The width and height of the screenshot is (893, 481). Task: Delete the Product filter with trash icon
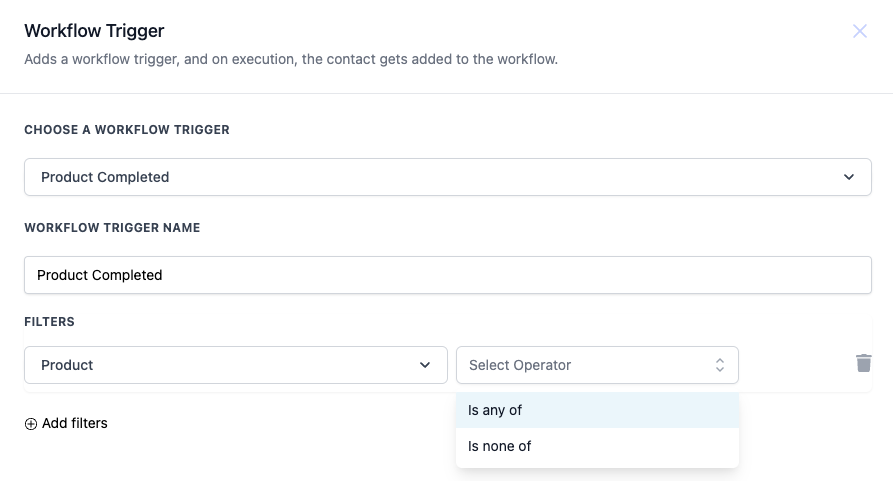pos(864,363)
